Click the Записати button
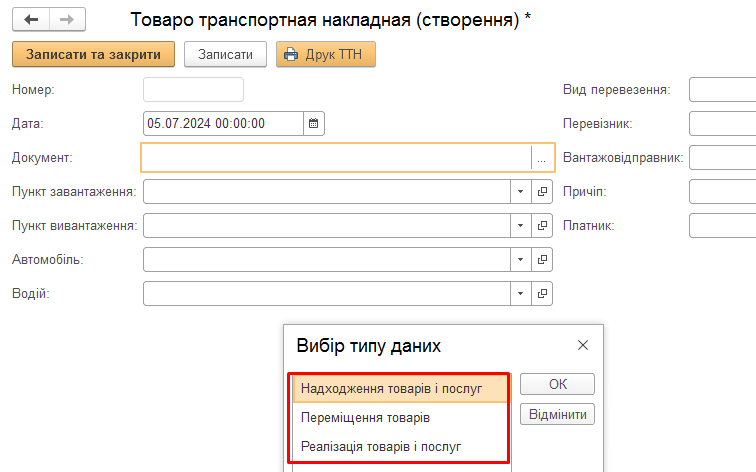The image size is (756, 472). 225,54
